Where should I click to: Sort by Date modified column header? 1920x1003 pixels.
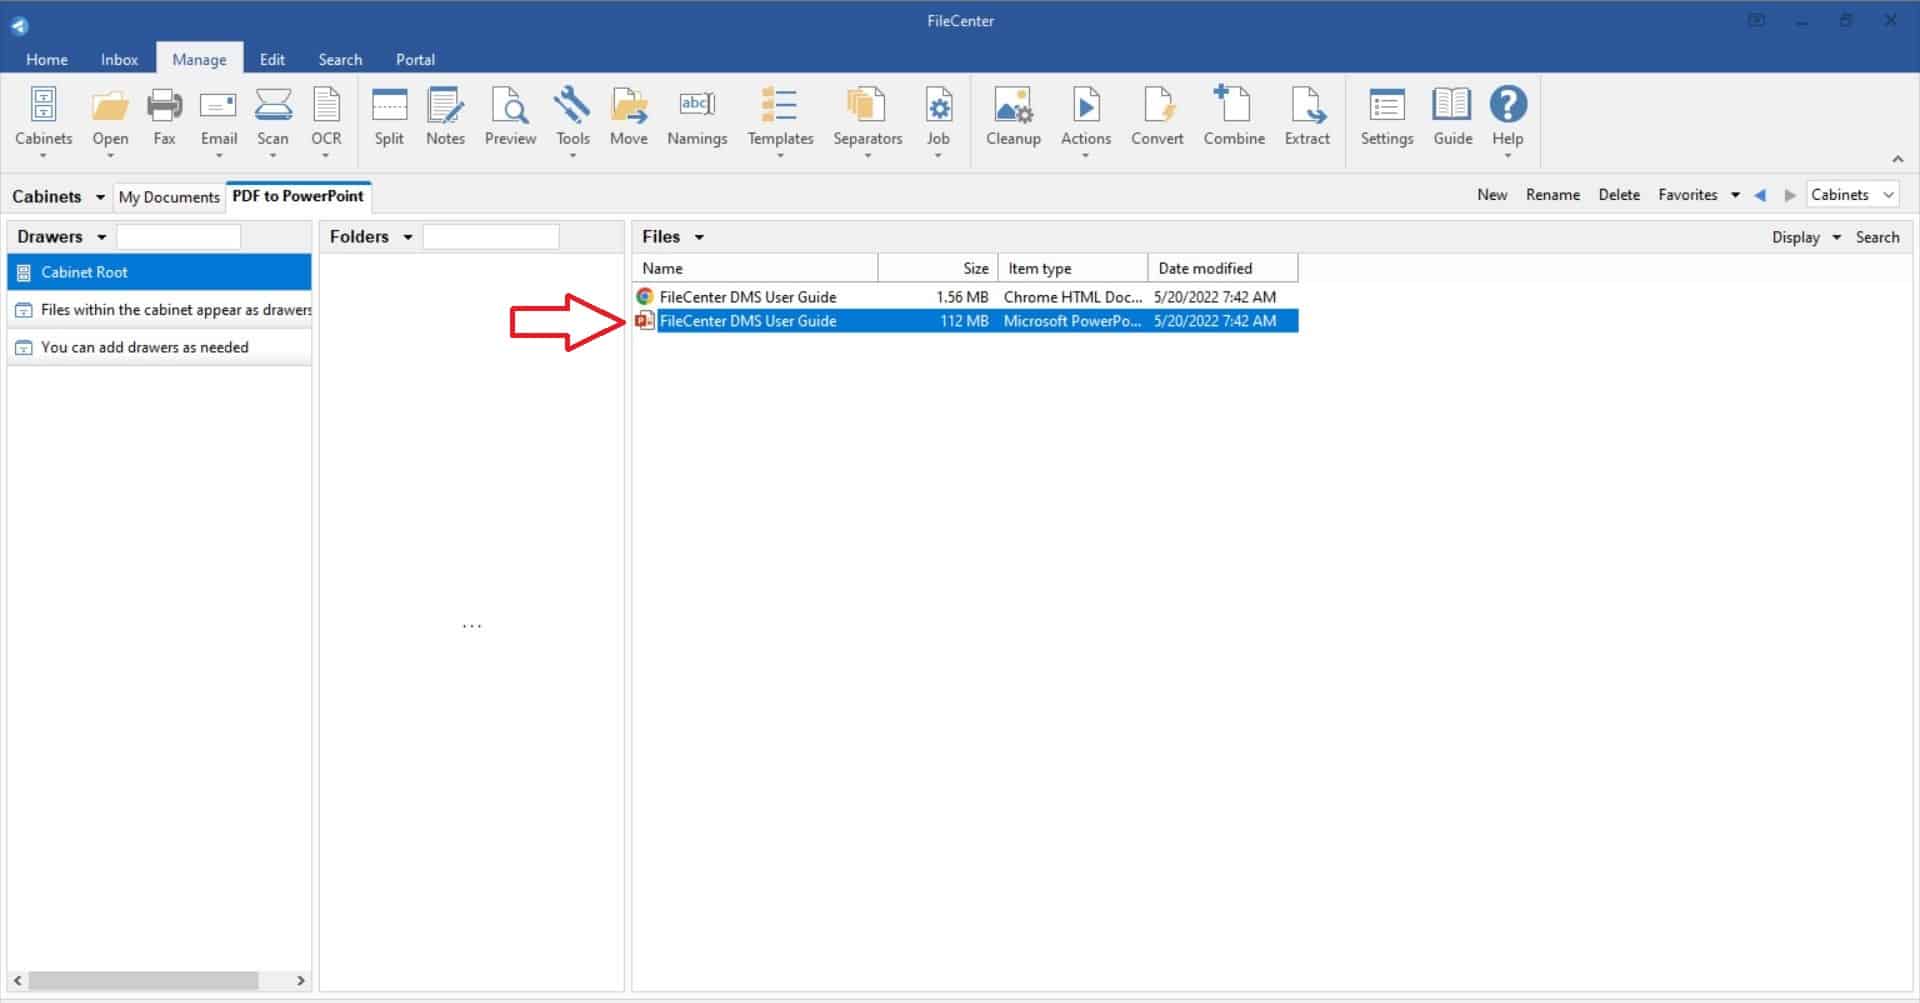click(x=1223, y=268)
